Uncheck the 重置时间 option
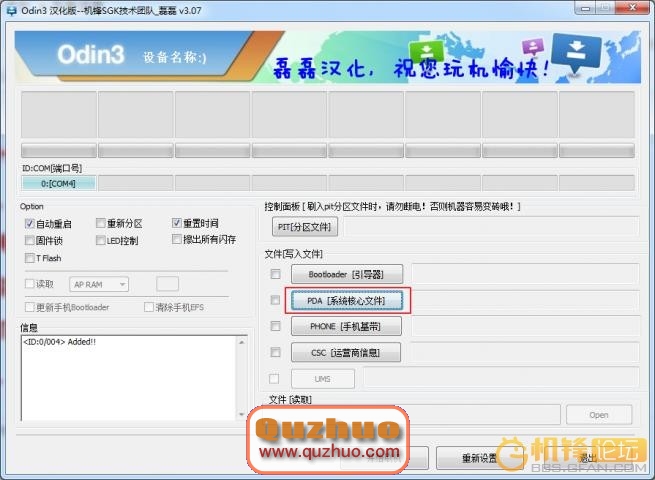This screenshot has width=655, height=480. 176,223
